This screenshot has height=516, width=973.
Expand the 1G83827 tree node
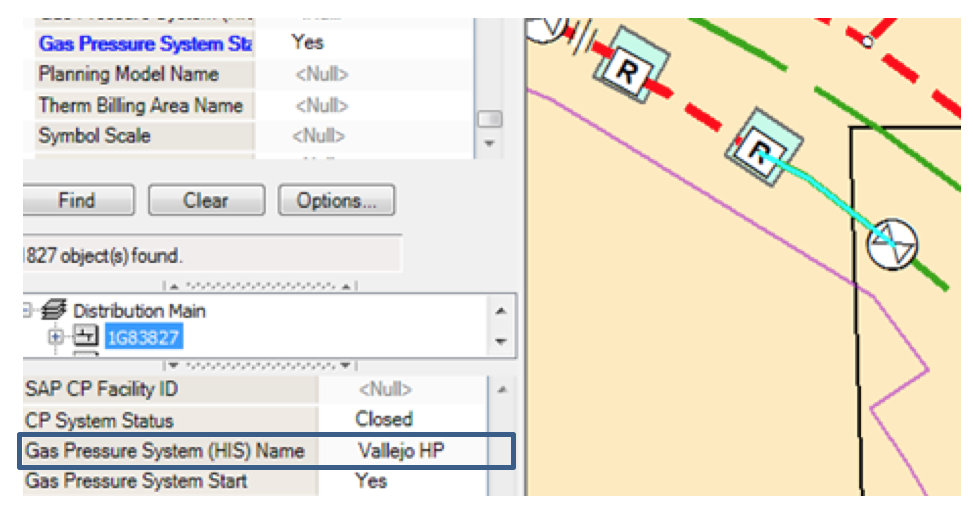pyautogui.click(x=56, y=338)
